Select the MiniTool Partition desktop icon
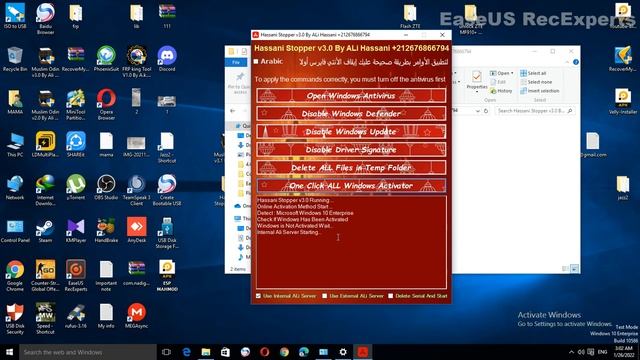Viewport: 640px width, 360px height. [76, 105]
